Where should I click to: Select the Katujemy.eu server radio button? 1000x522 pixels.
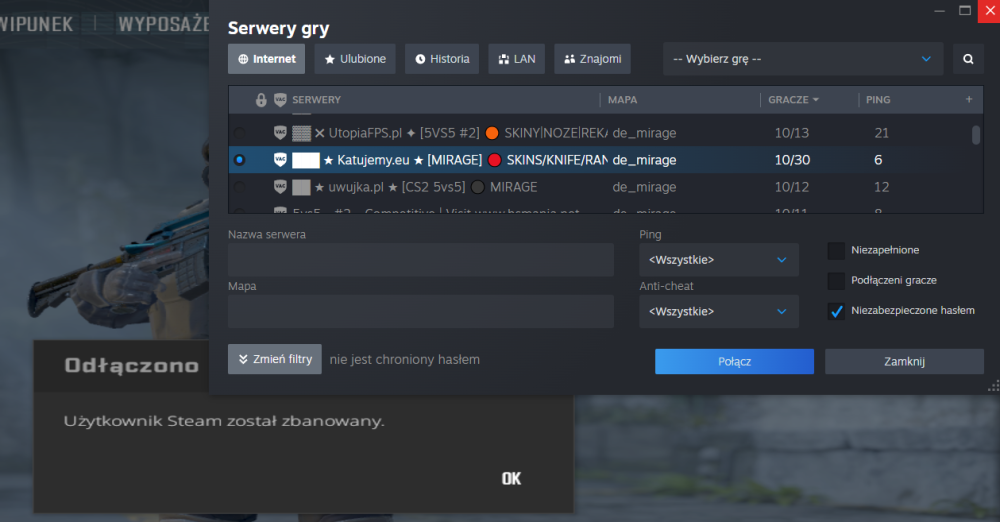click(239, 160)
